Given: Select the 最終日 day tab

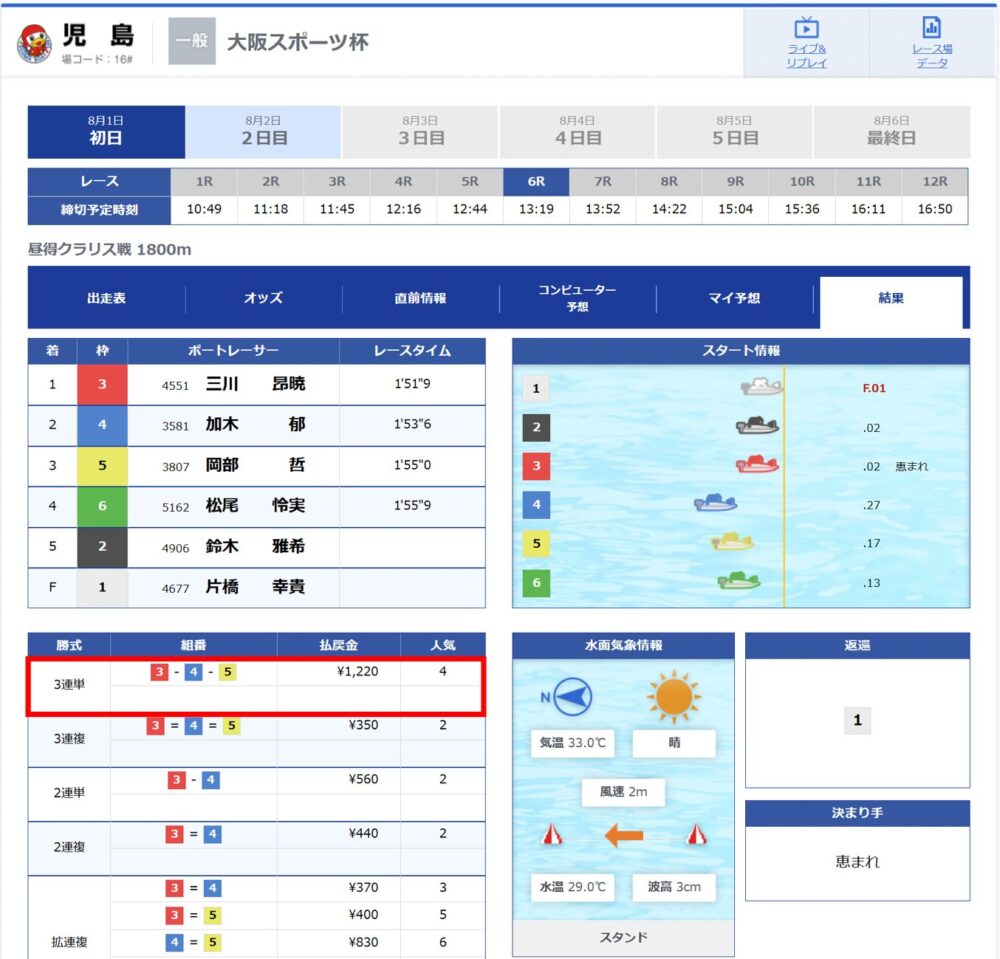Looking at the screenshot, I should pos(892,132).
